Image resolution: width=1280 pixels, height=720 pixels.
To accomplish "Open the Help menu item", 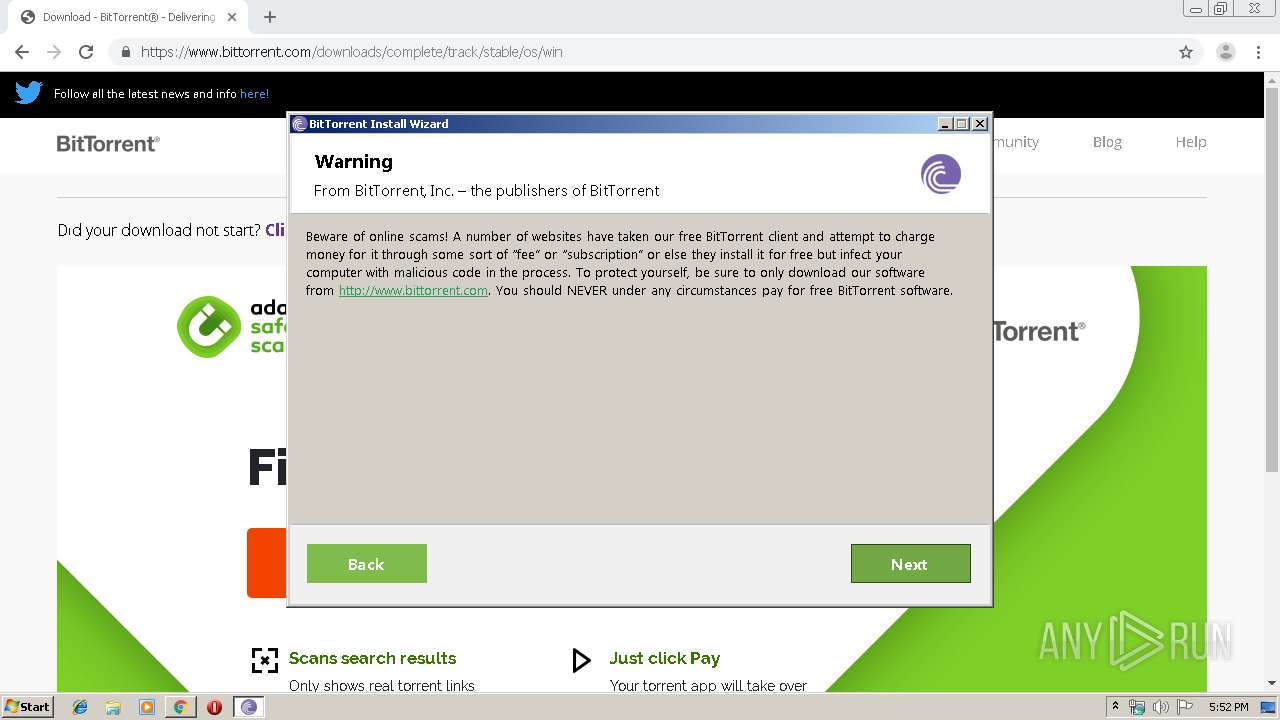I will [1190, 142].
